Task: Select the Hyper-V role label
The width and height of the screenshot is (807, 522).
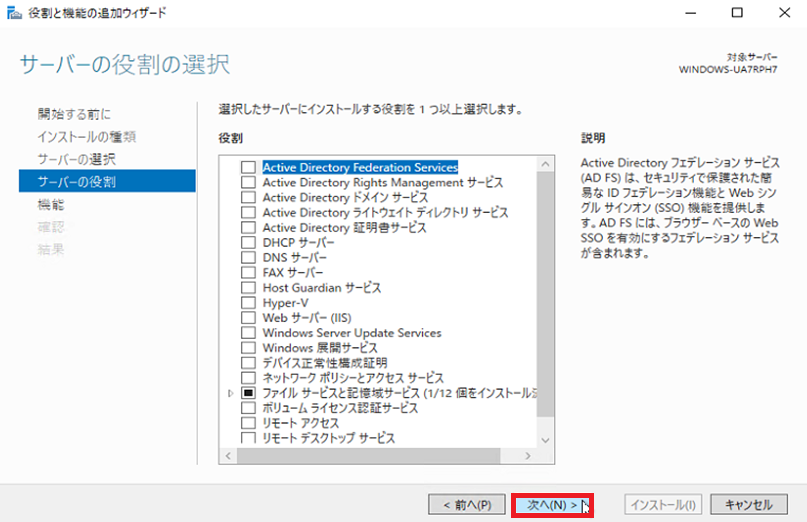Action: 285,303
